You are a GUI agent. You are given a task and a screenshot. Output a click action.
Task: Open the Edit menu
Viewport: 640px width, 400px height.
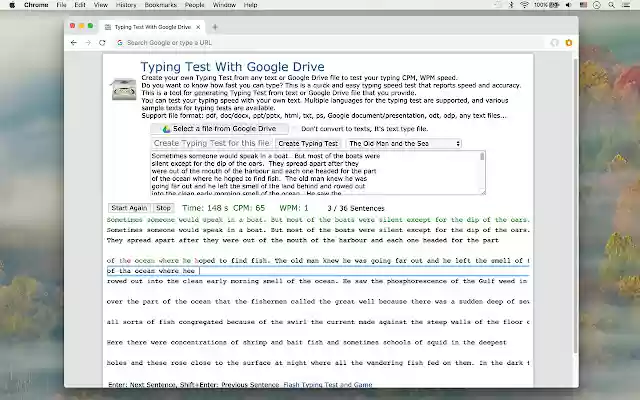point(80,5)
